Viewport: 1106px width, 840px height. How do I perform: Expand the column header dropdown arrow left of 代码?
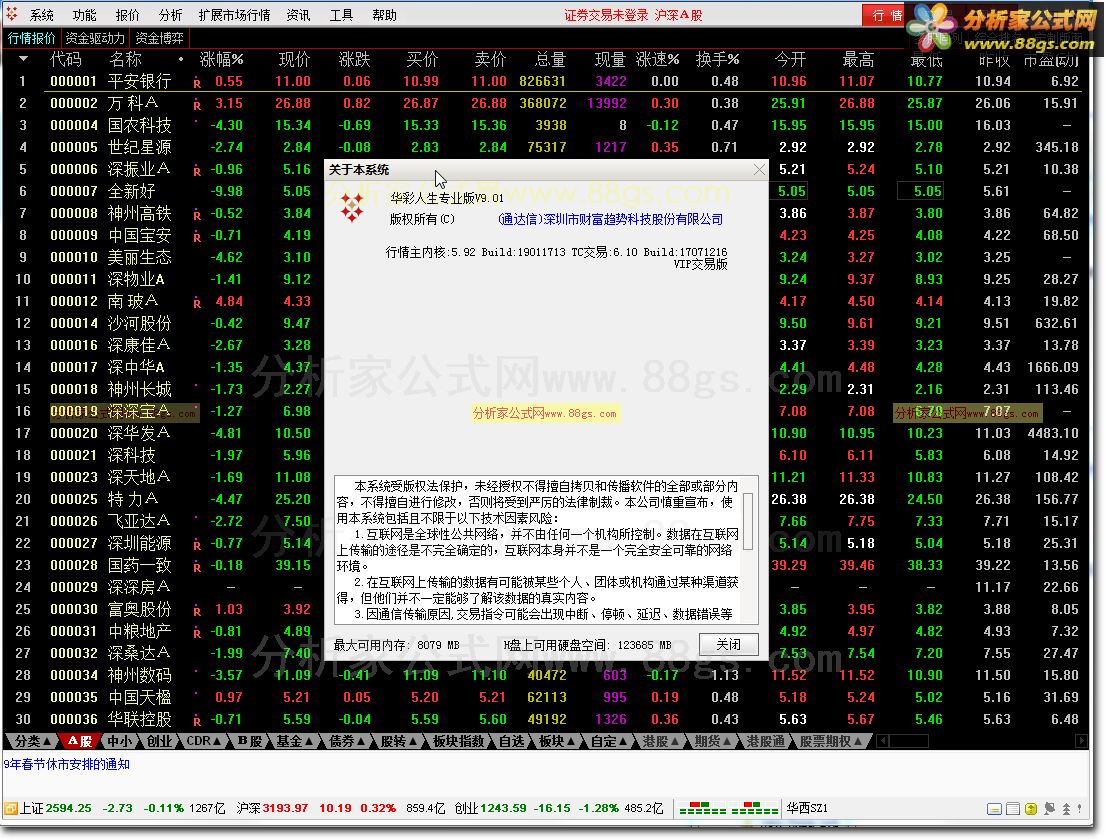pyautogui.click(x=23, y=59)
